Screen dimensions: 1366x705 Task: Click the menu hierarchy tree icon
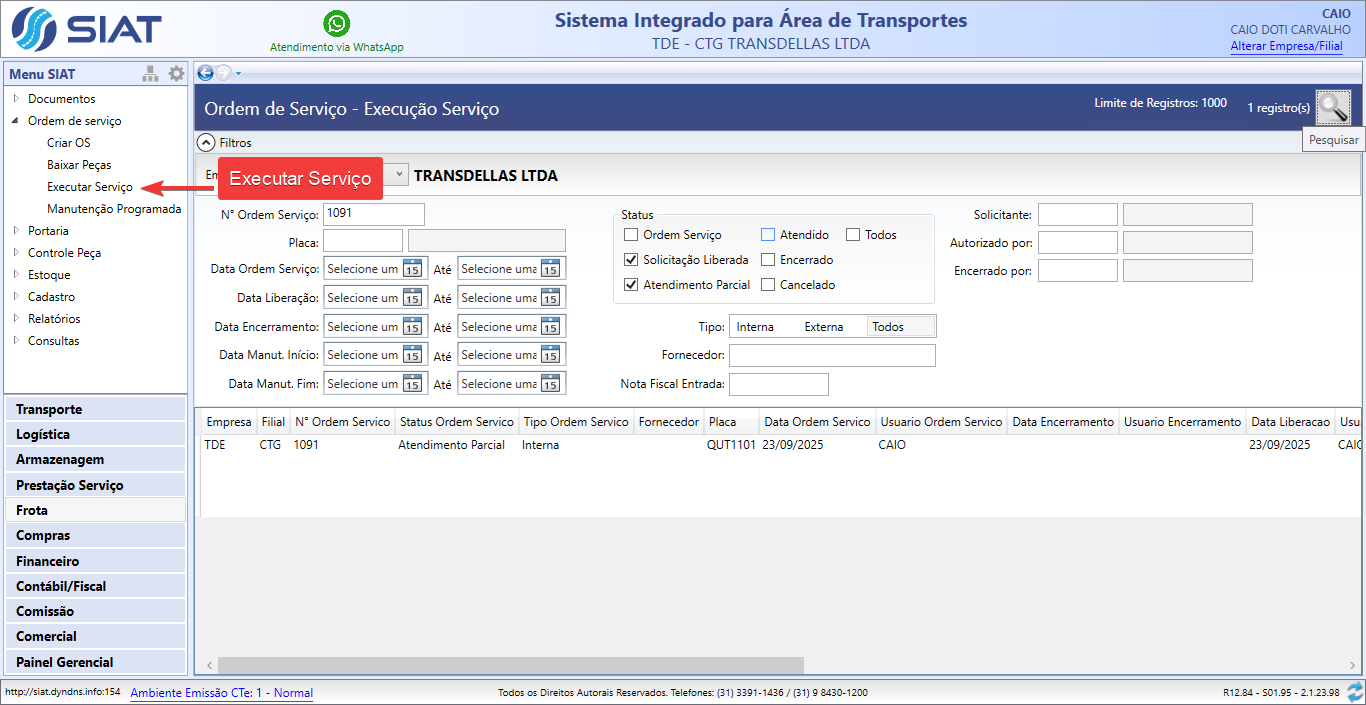click(x=150, y=74)
